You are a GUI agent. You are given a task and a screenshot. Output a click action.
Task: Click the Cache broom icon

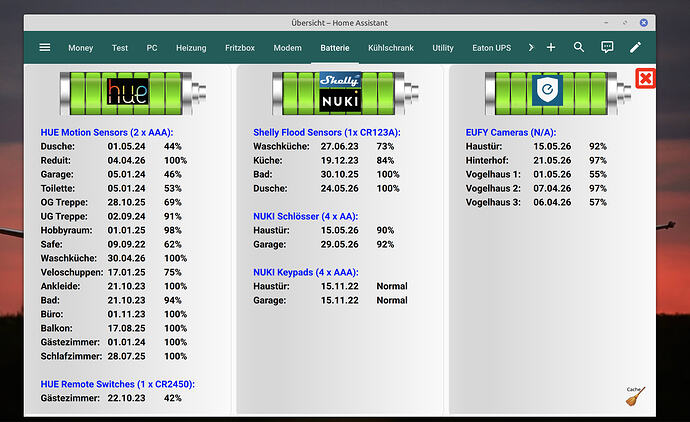coord(635,396)
